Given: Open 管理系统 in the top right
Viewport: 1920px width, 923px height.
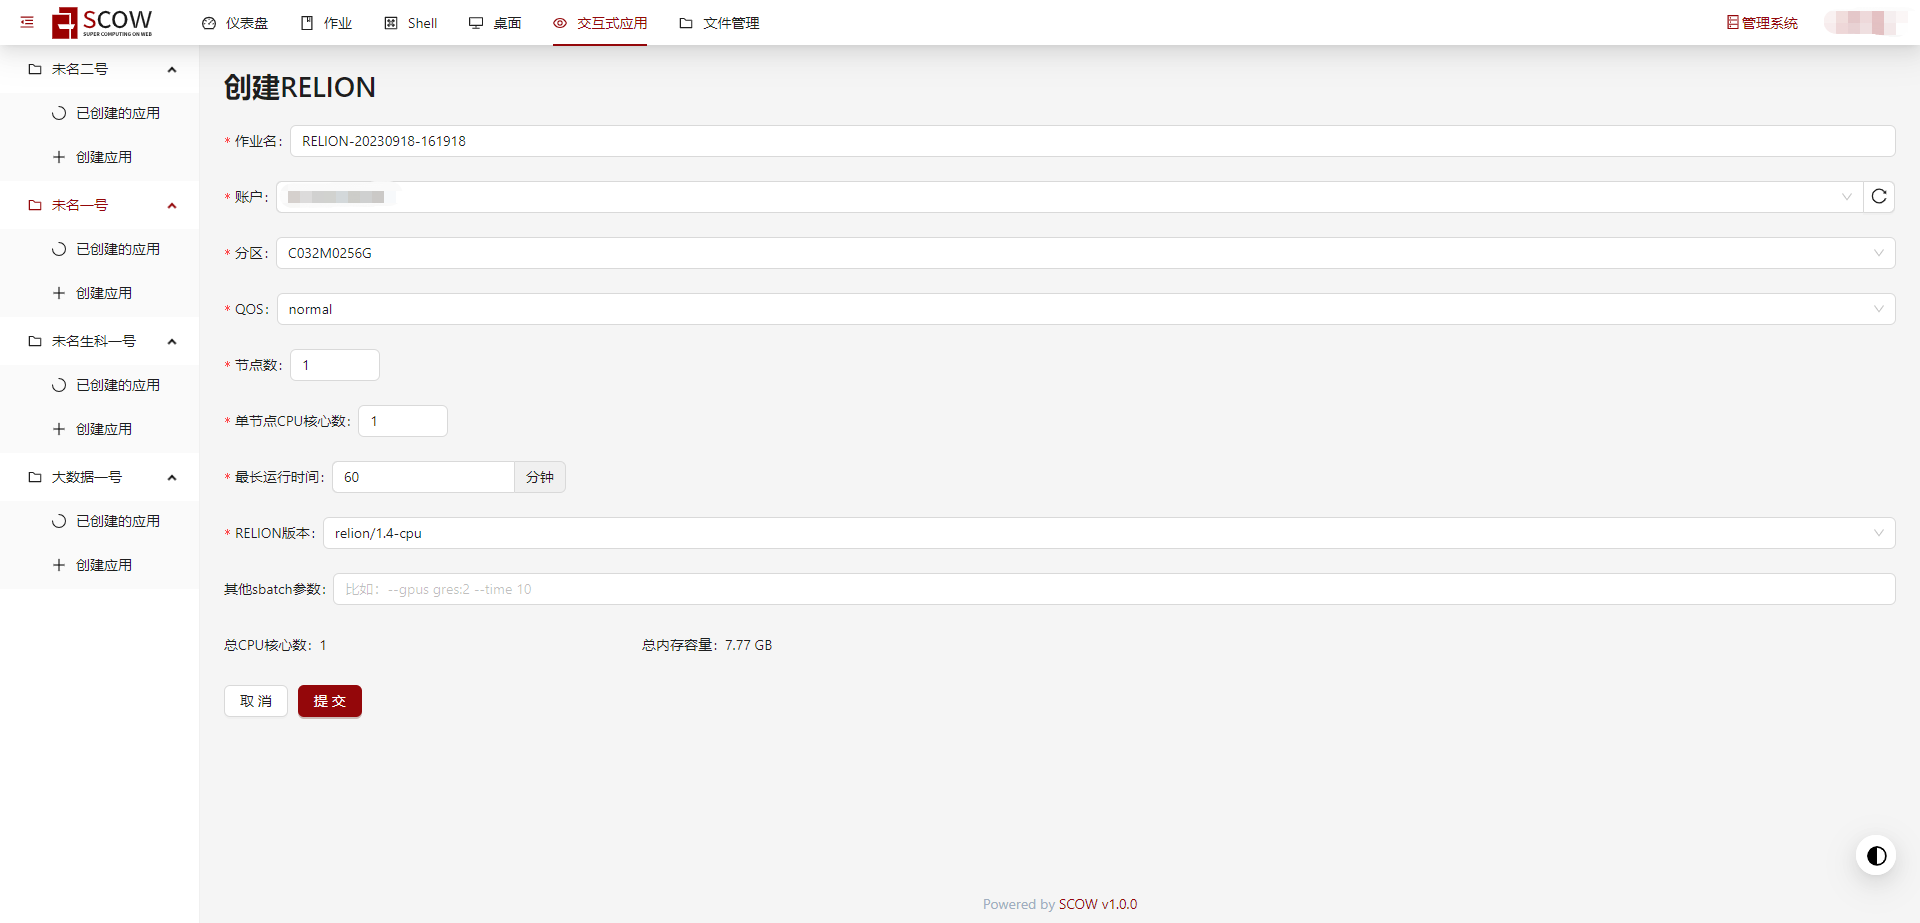Looking at the screenshot, I should point(1762,23).
